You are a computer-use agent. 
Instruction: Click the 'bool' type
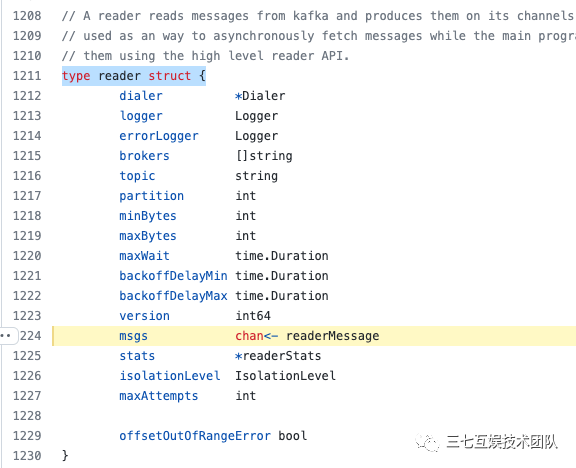coord(292,436)
